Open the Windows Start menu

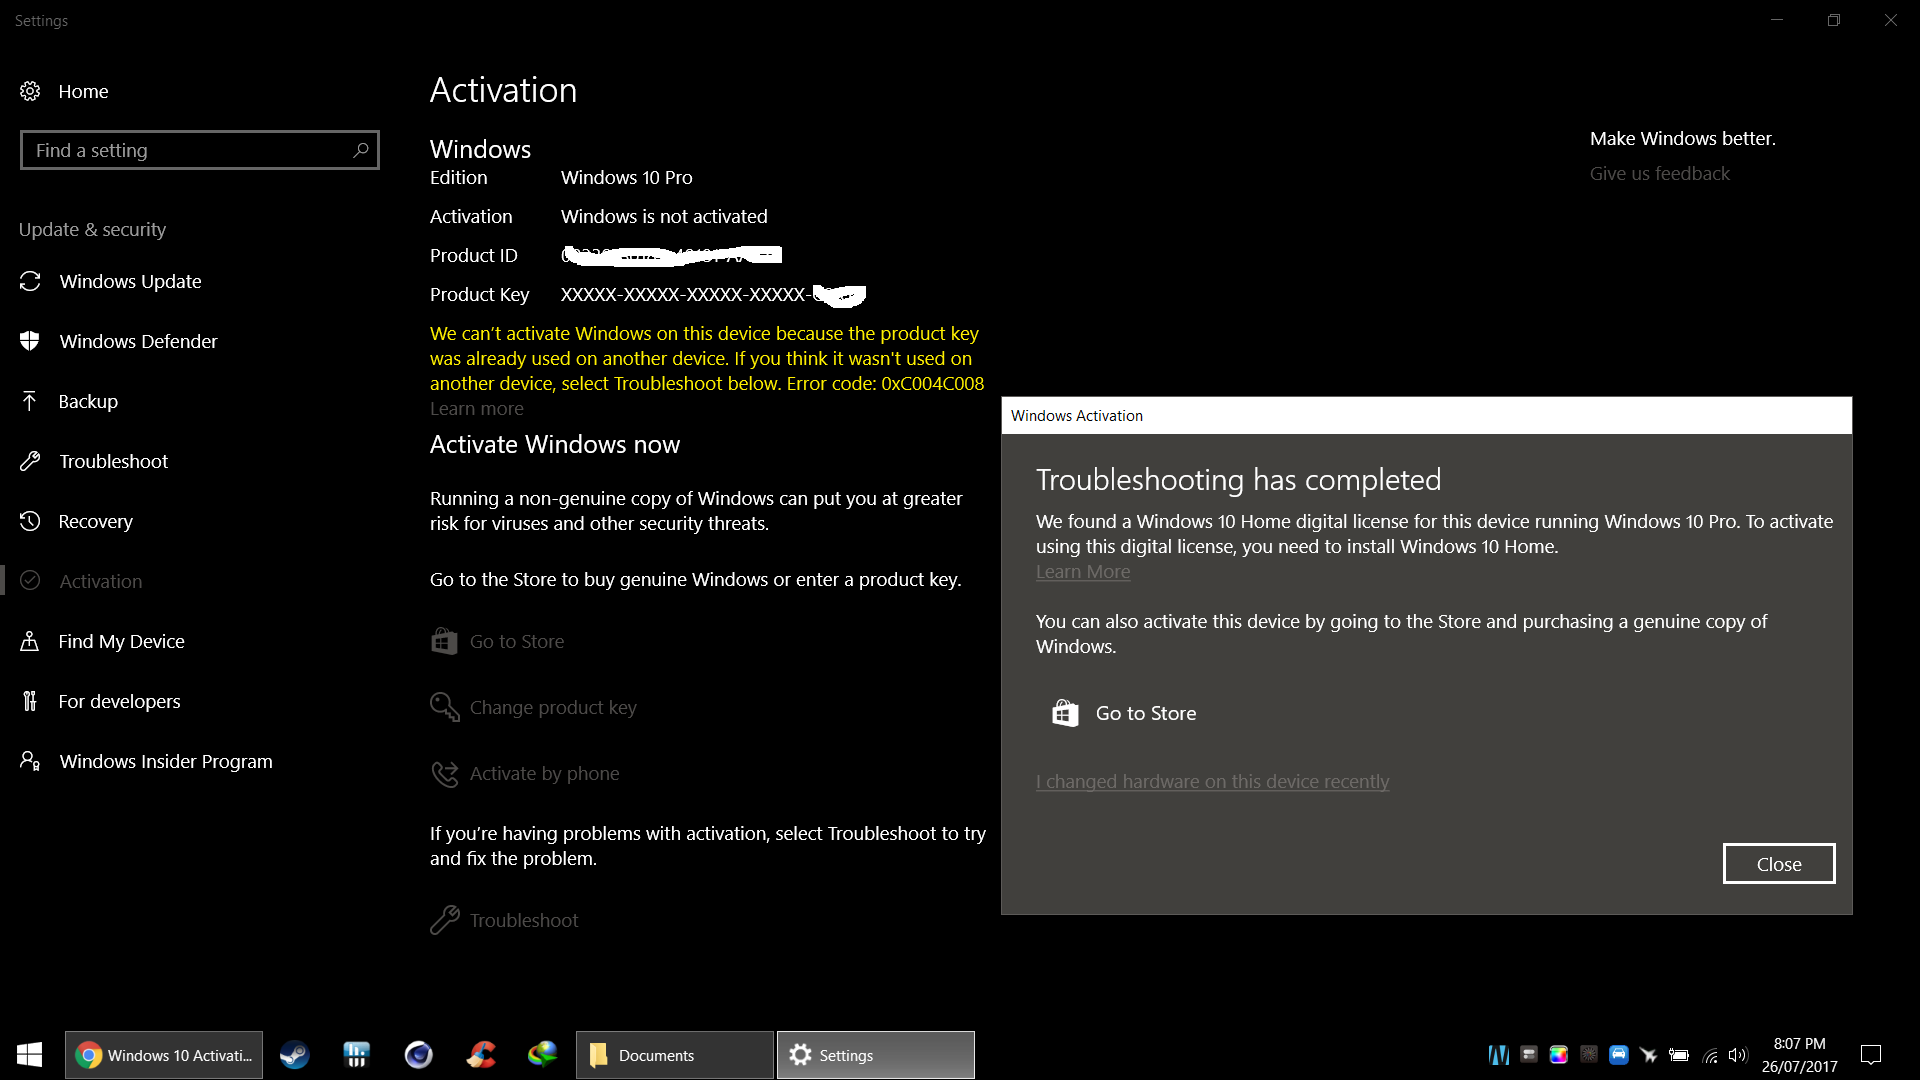(x=29, y=1055)
